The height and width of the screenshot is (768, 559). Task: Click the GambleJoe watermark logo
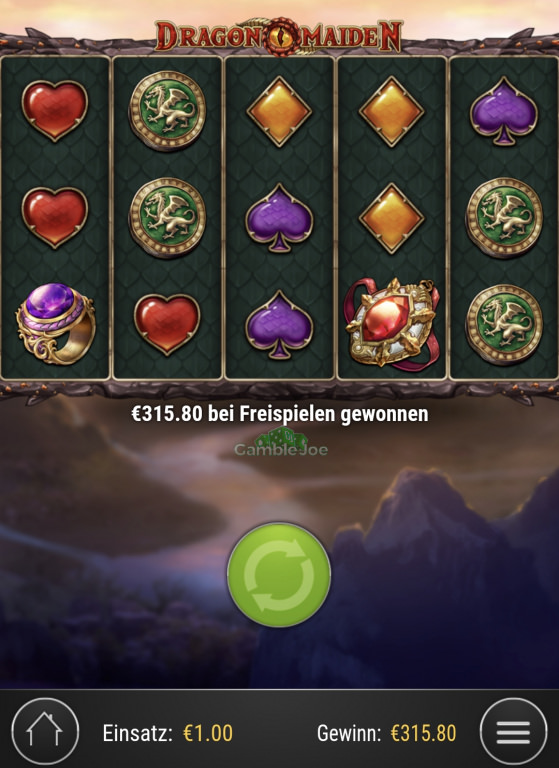[281, 443]
